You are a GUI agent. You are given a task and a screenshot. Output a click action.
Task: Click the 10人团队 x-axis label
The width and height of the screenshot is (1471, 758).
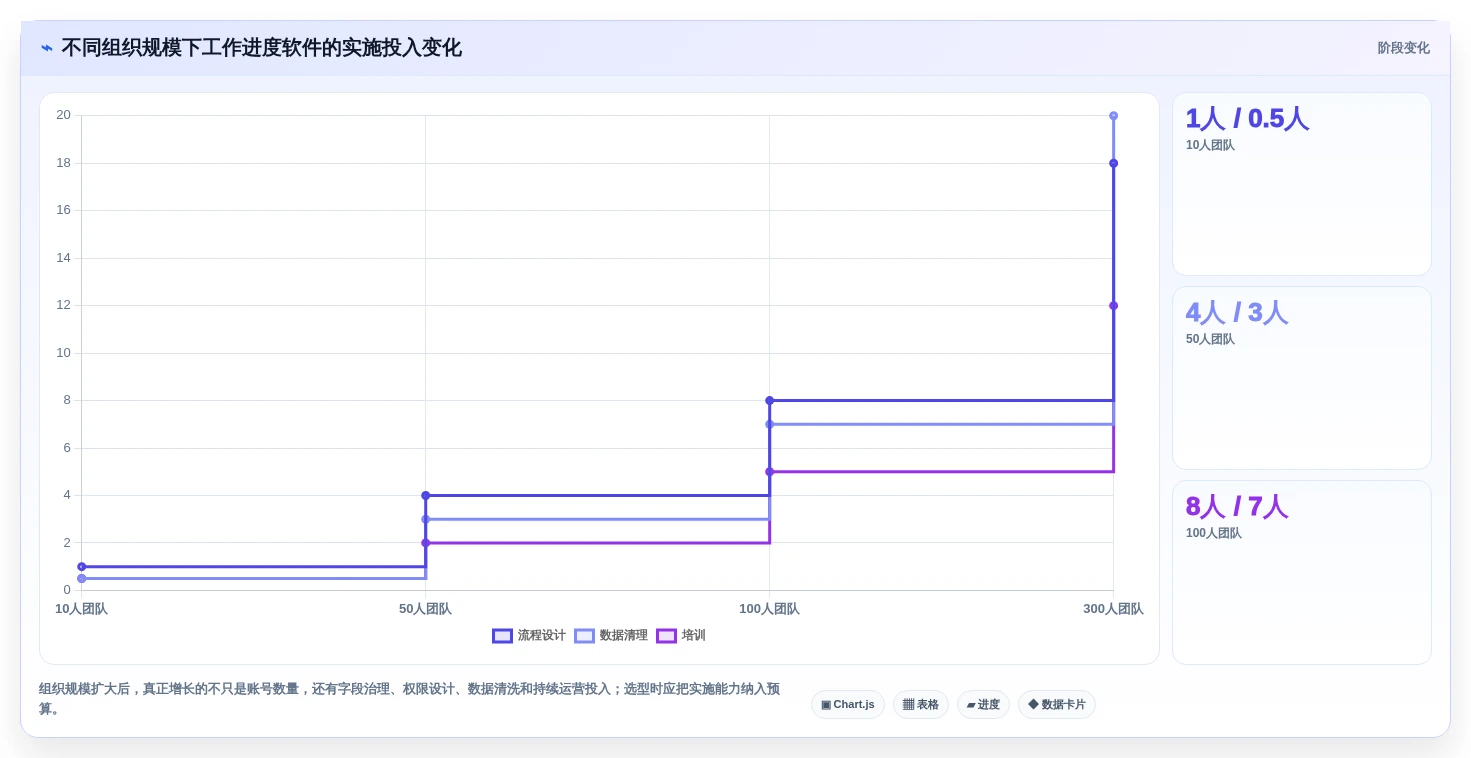[x=81, y=609]
